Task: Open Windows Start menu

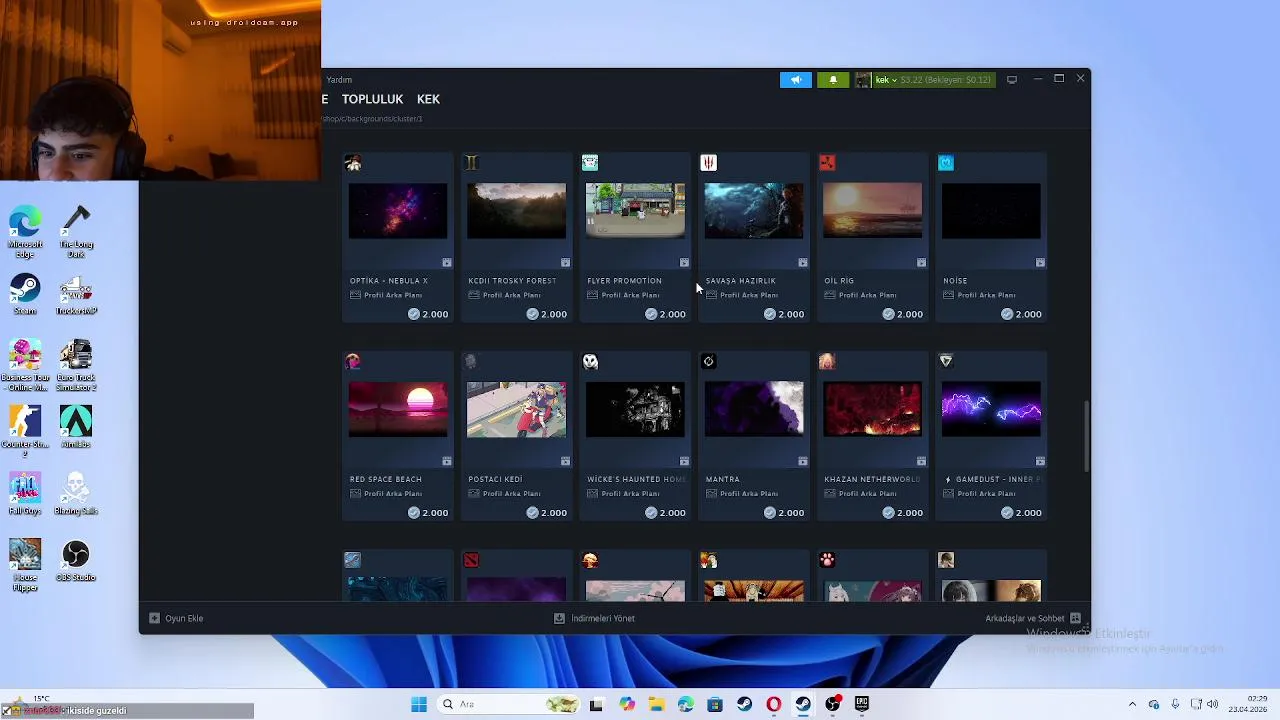Action: click(x=419, y=704)
